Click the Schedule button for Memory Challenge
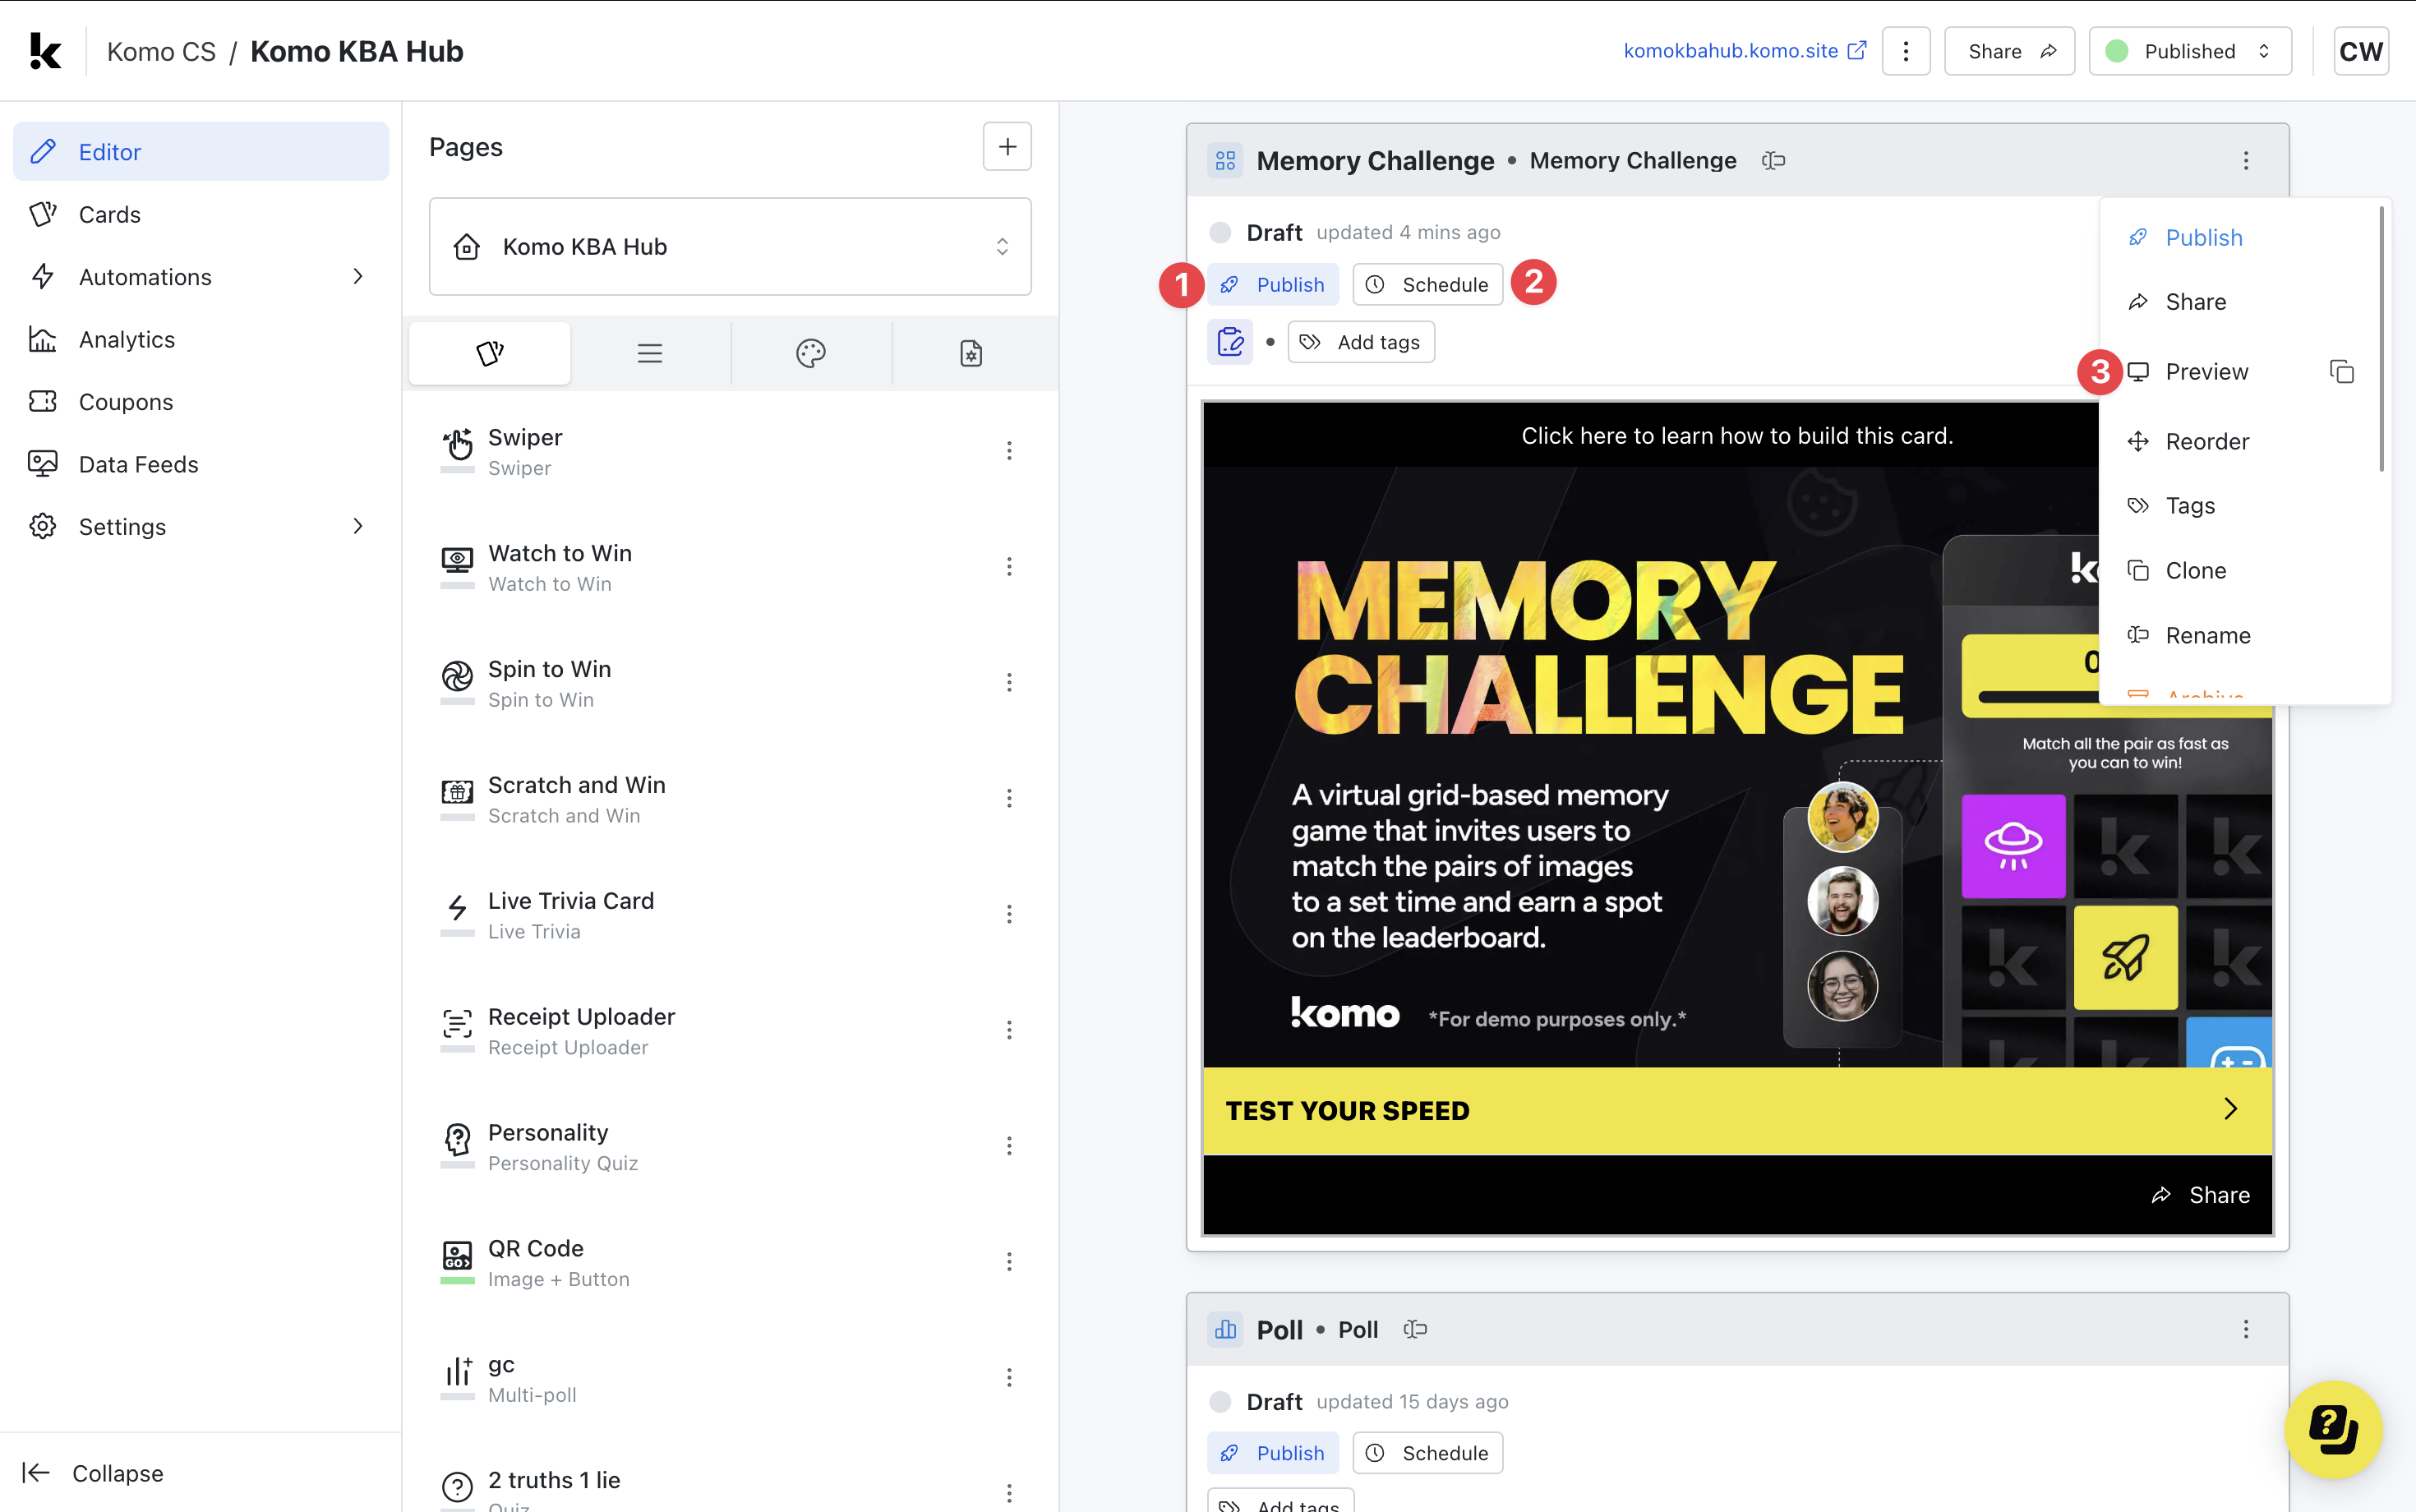Image resolution: width=2416 pixels, height=1512 pixels. click(1427, 285)
